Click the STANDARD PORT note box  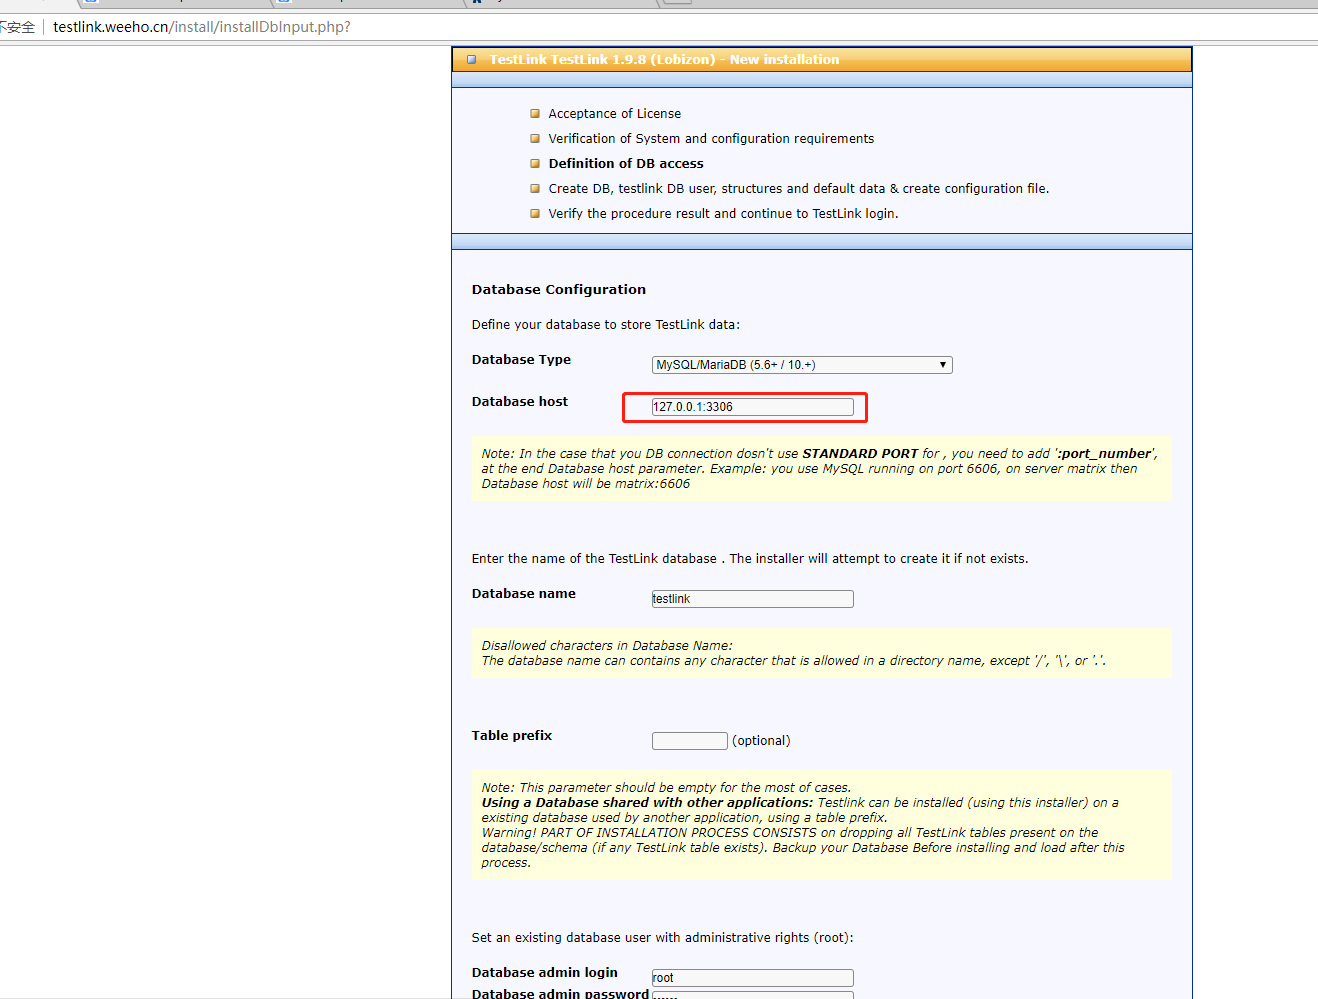821,469
